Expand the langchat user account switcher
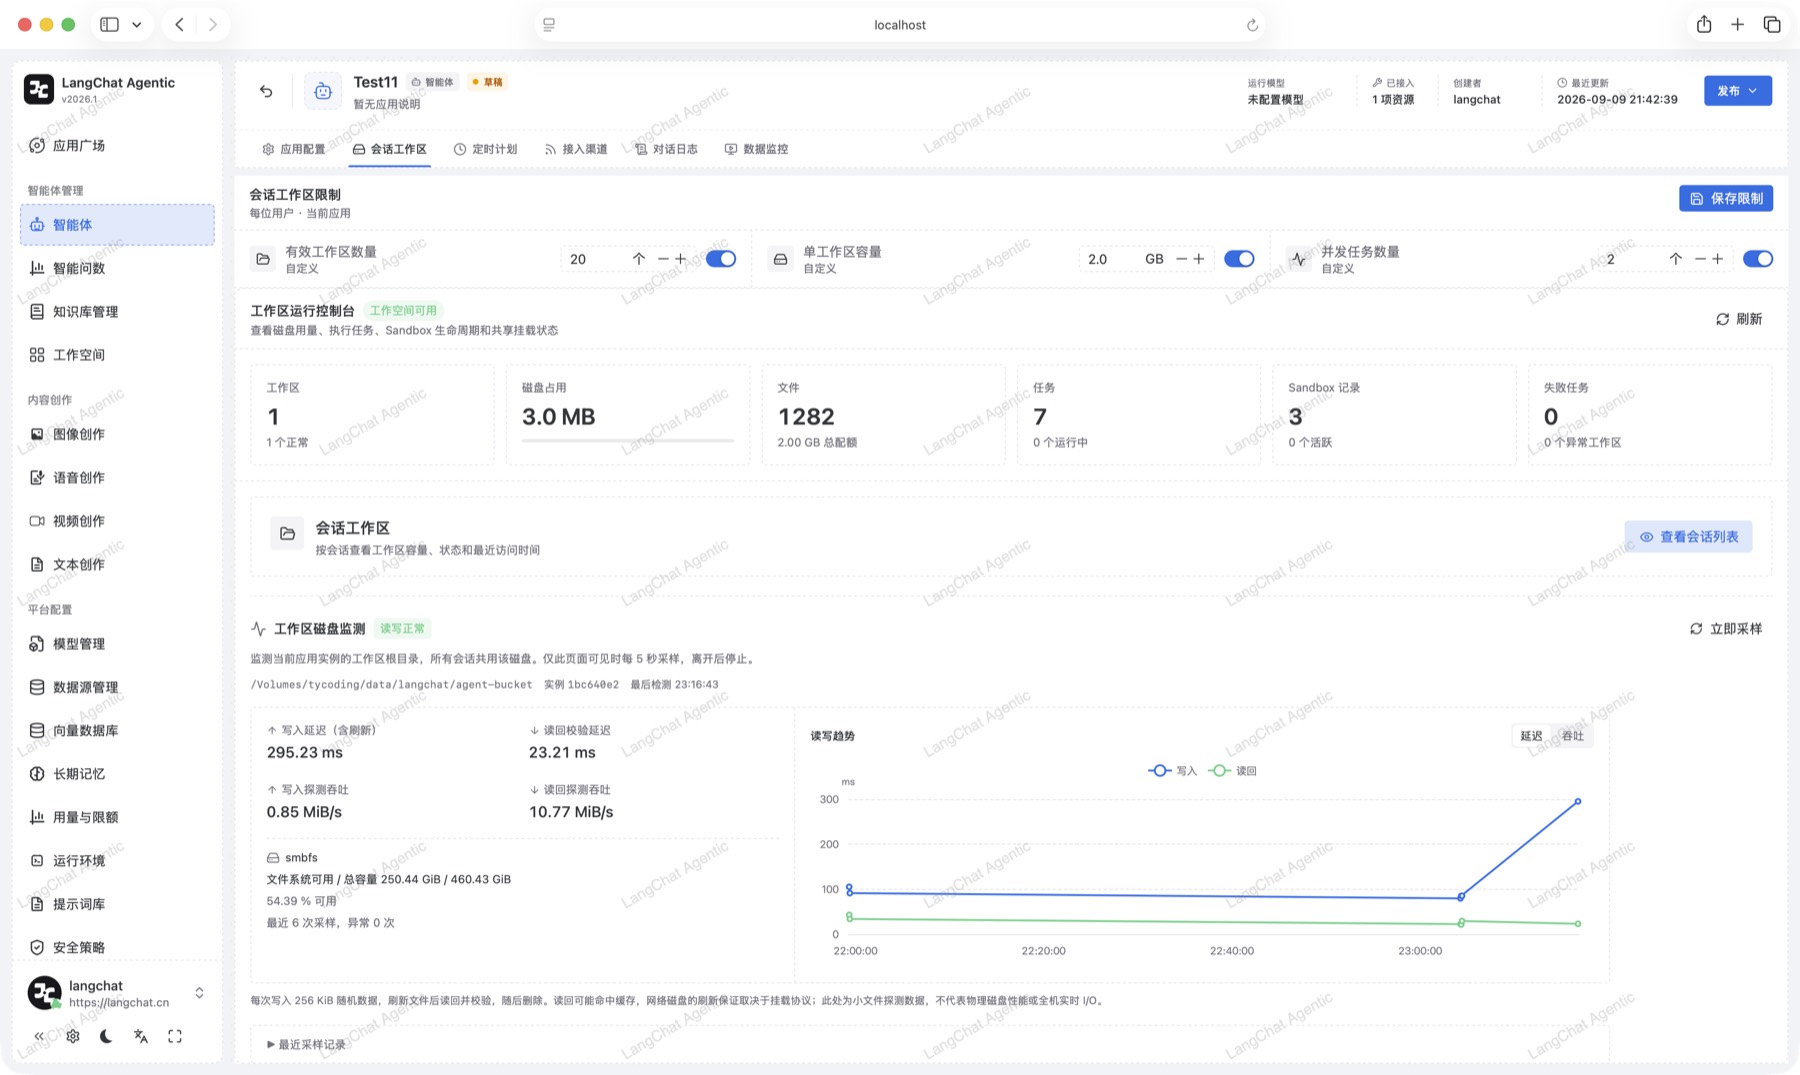The image size is (1800, 1075). (199, 993)
